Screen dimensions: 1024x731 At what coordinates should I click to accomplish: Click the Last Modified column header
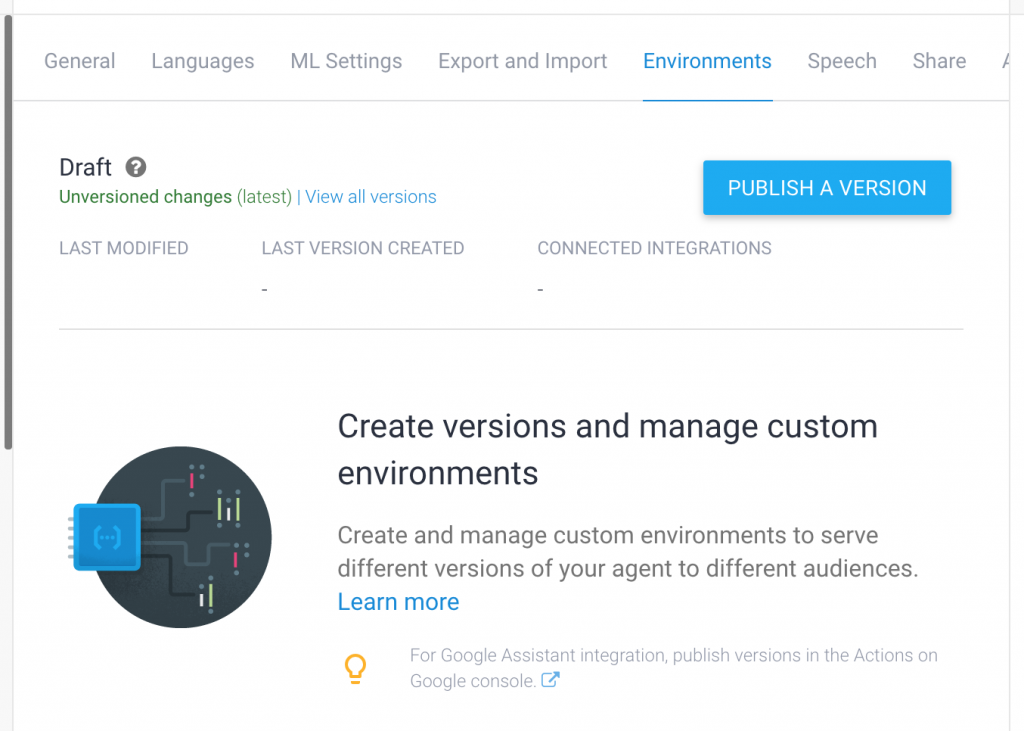[x=124, y=248]
